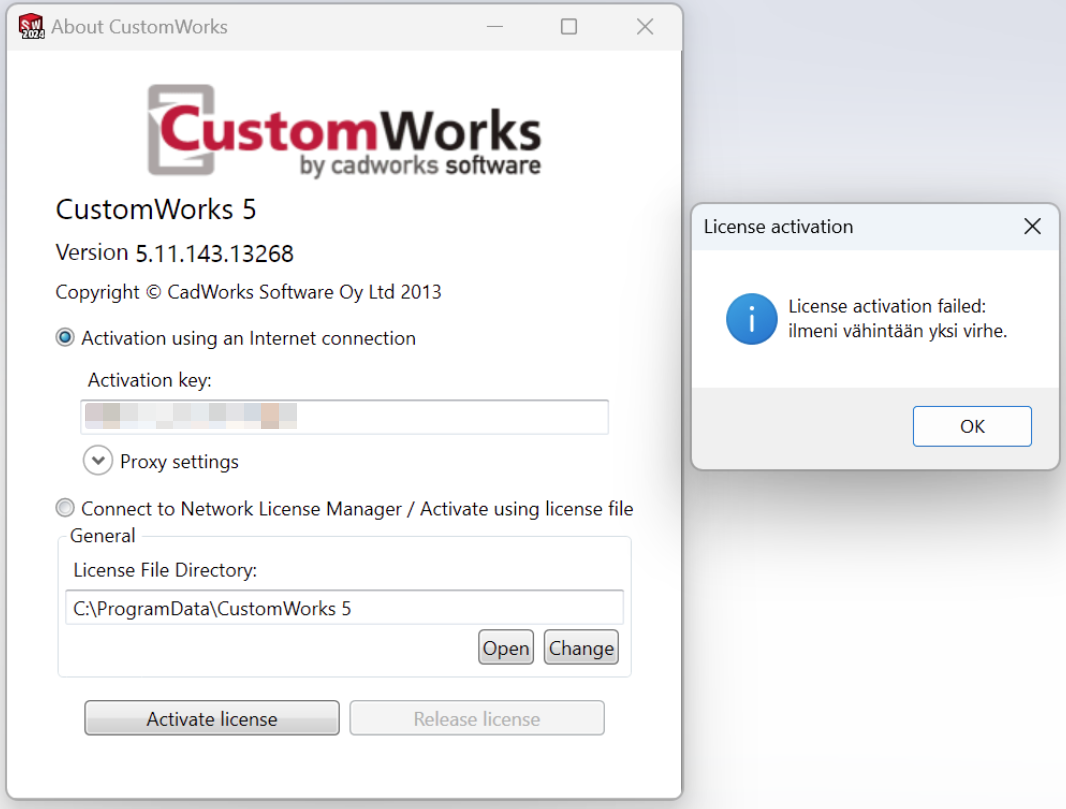The height and width of the screenshot is (809, 1066).
Task: Click the SolidWorks 2024 title bar icon
Action: click(31, 27)
